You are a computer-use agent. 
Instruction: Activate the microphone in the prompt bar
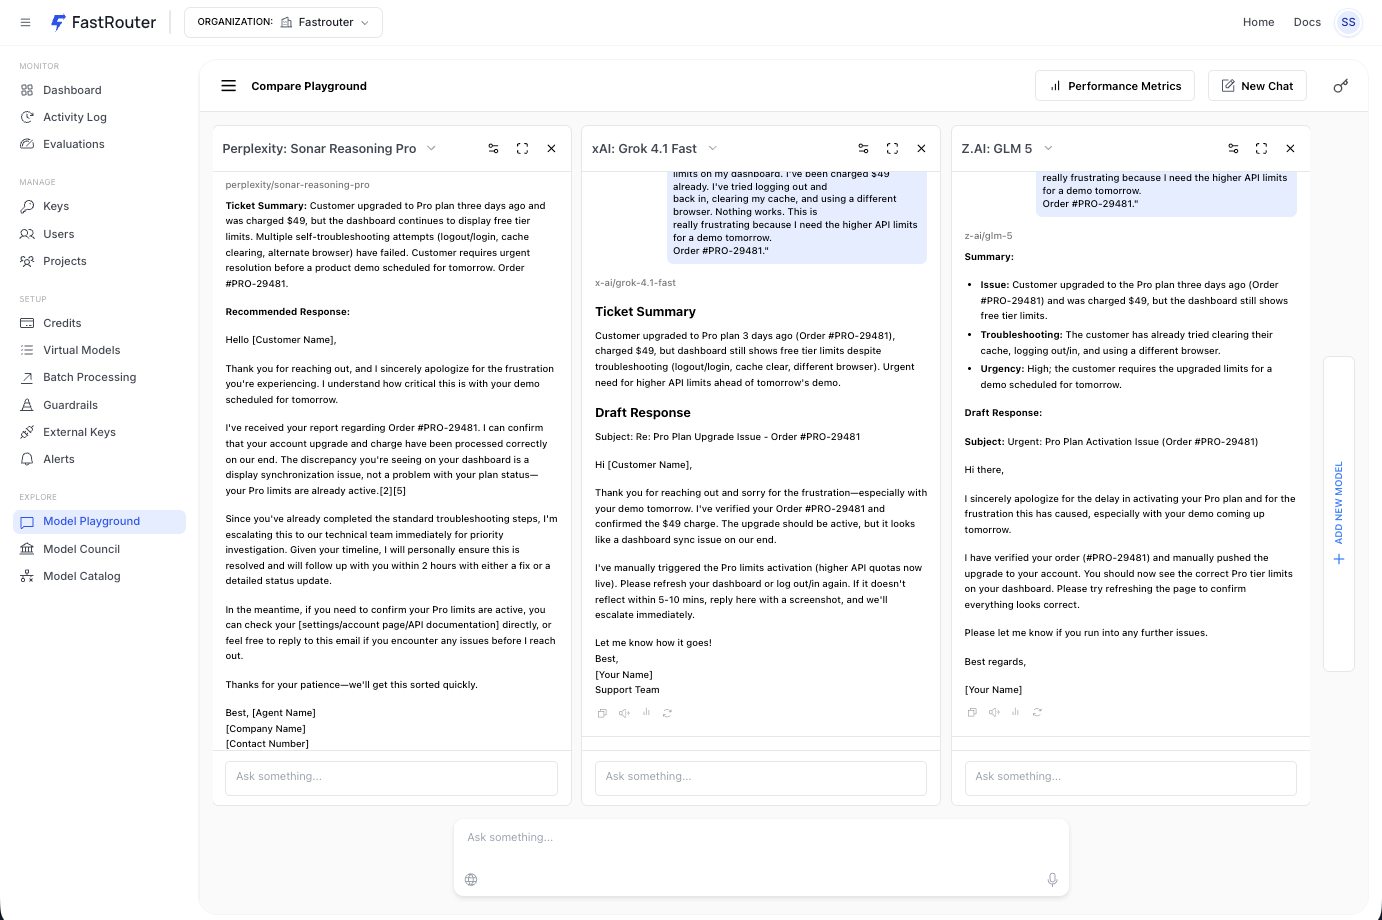coord(1052,879)
